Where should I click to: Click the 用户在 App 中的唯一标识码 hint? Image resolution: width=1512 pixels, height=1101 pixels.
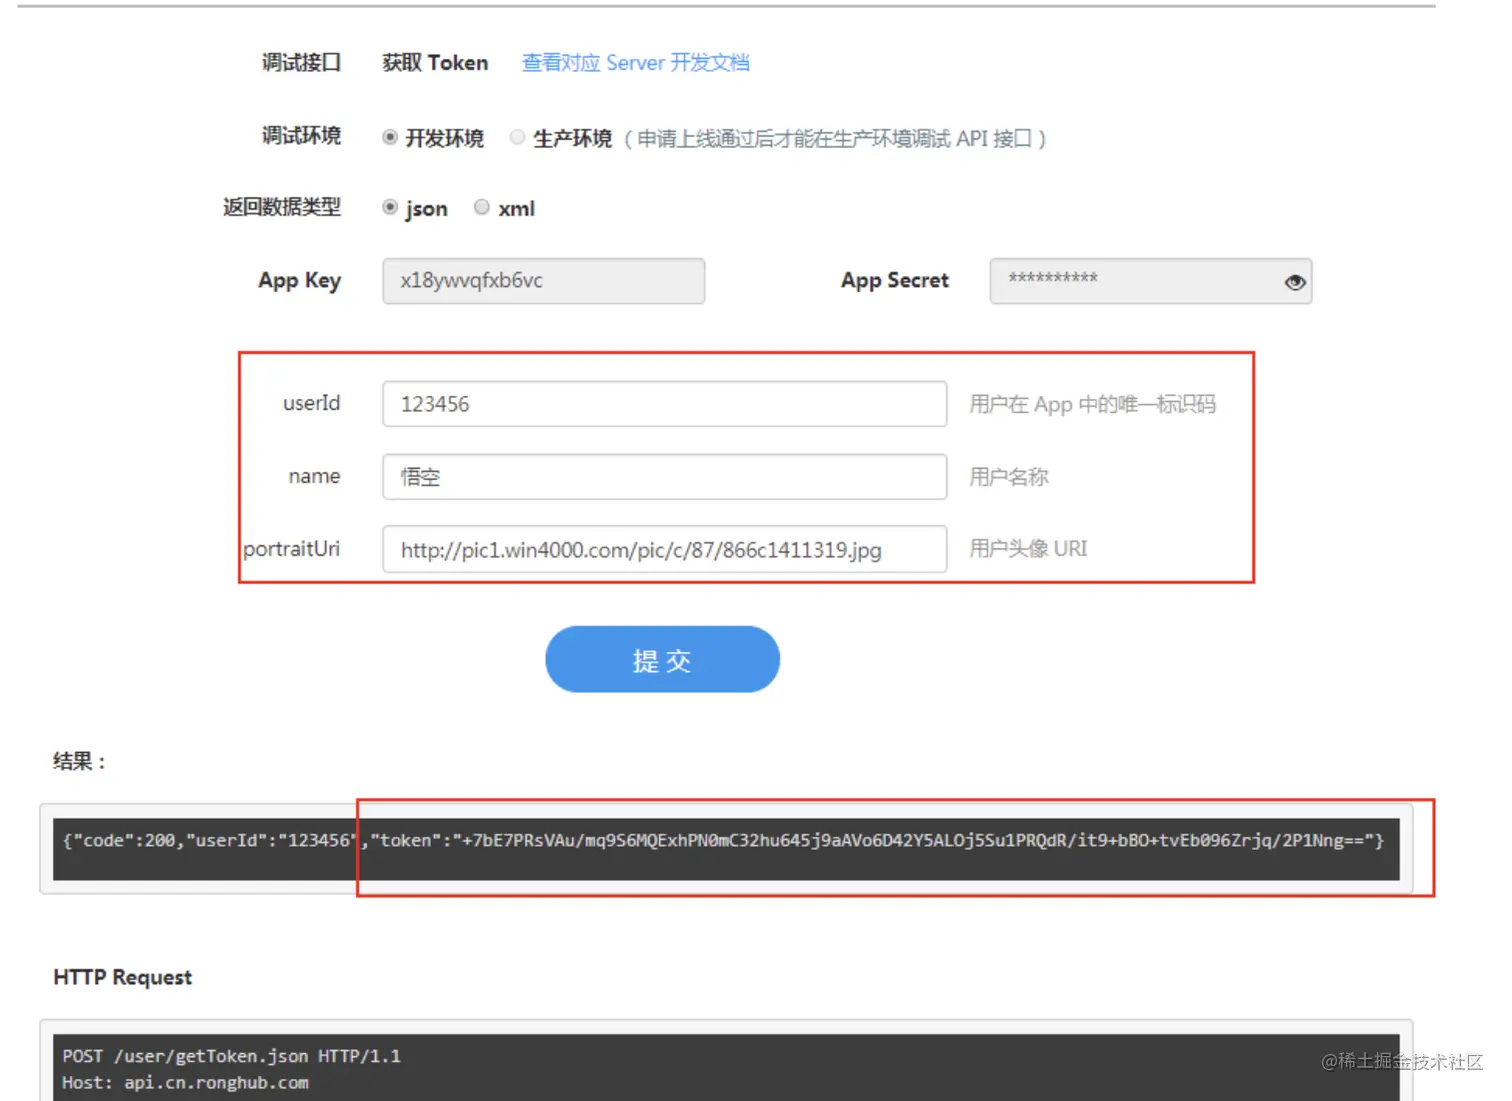(x=1092, y=404)
